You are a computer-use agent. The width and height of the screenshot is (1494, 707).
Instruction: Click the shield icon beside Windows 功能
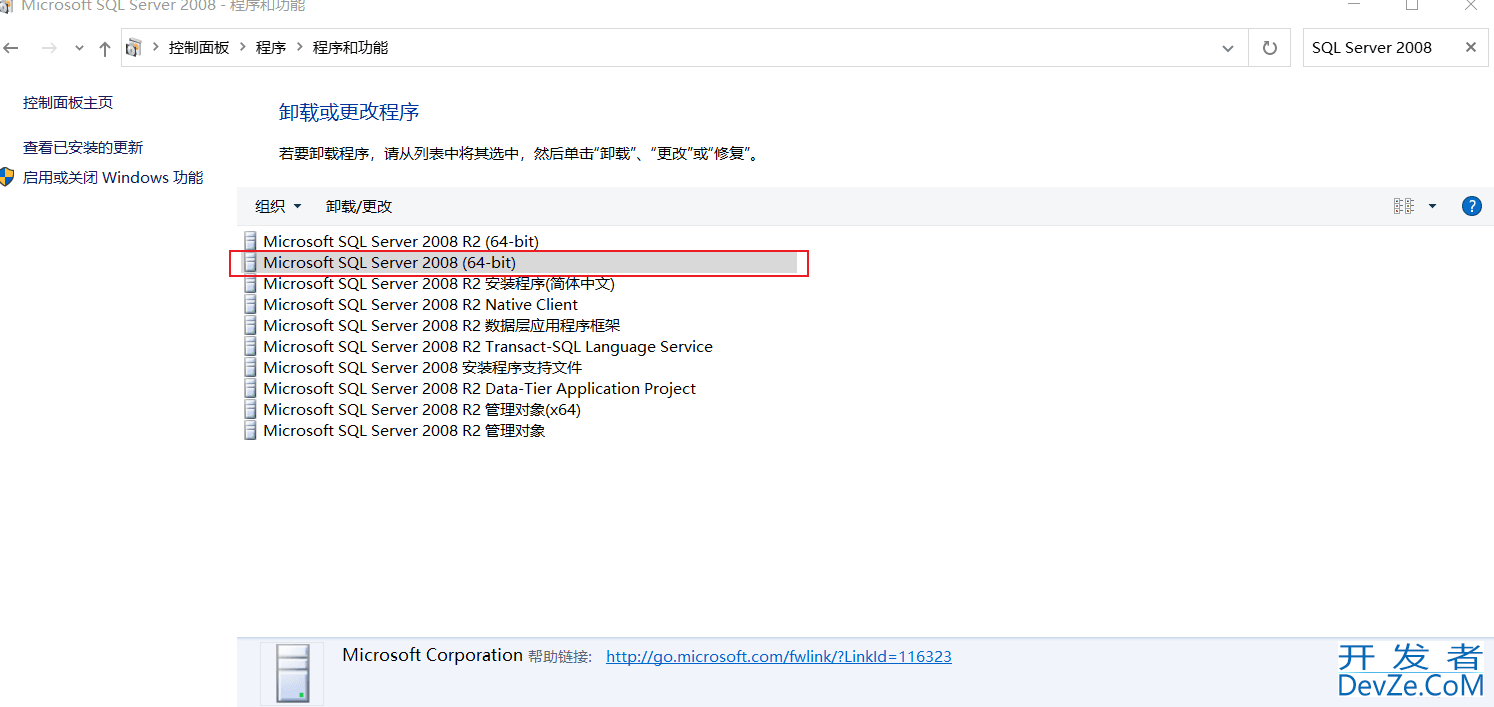pos(6,178)
